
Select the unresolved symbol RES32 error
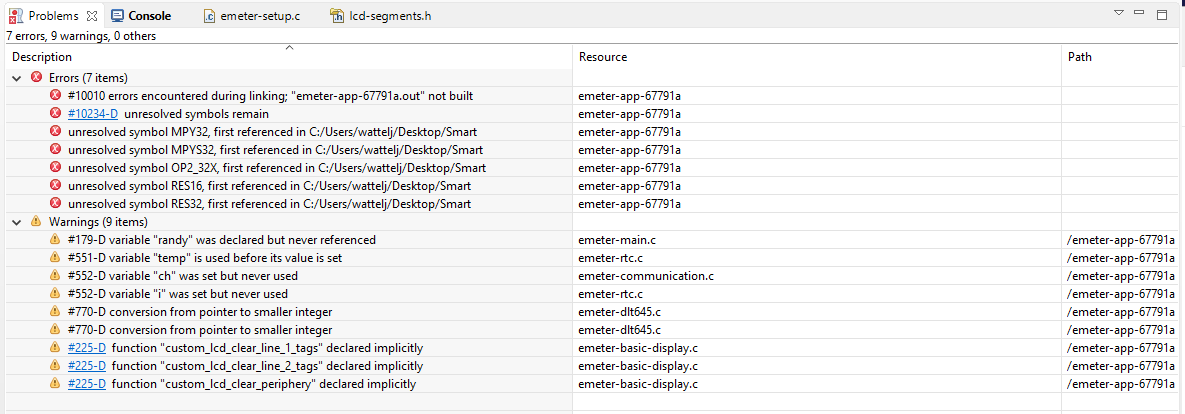270,204
